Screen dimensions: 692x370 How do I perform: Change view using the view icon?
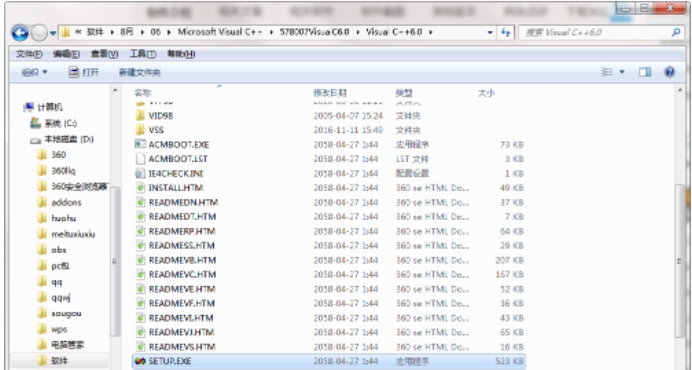coord(608,72)
